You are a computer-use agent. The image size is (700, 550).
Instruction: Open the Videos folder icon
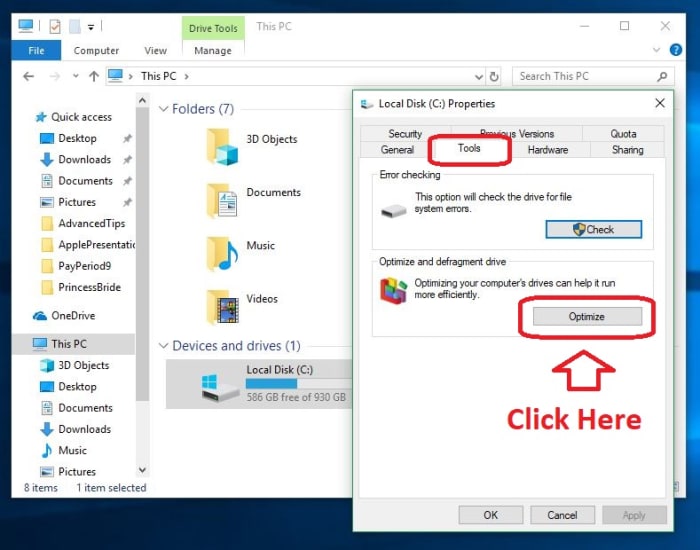pyautogui.click(x=222, y=305)
